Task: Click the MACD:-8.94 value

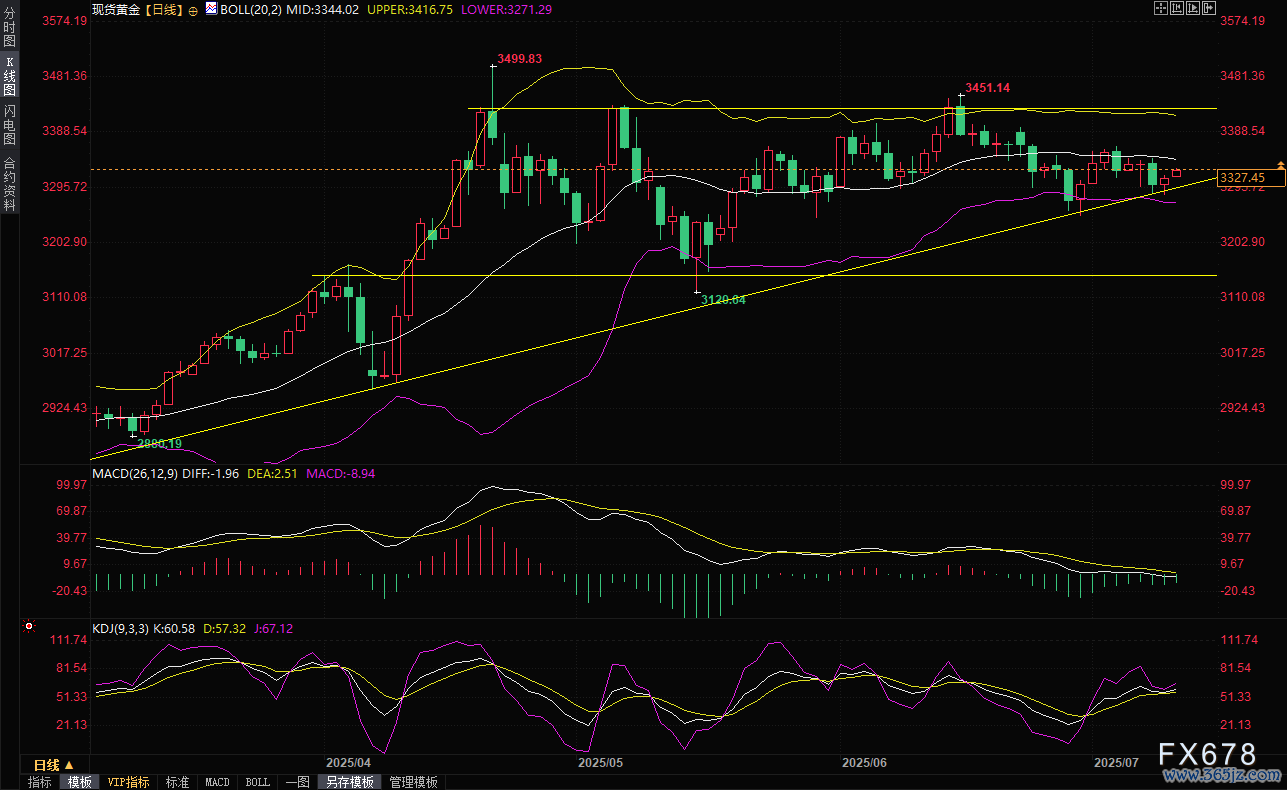Action: 341,472
